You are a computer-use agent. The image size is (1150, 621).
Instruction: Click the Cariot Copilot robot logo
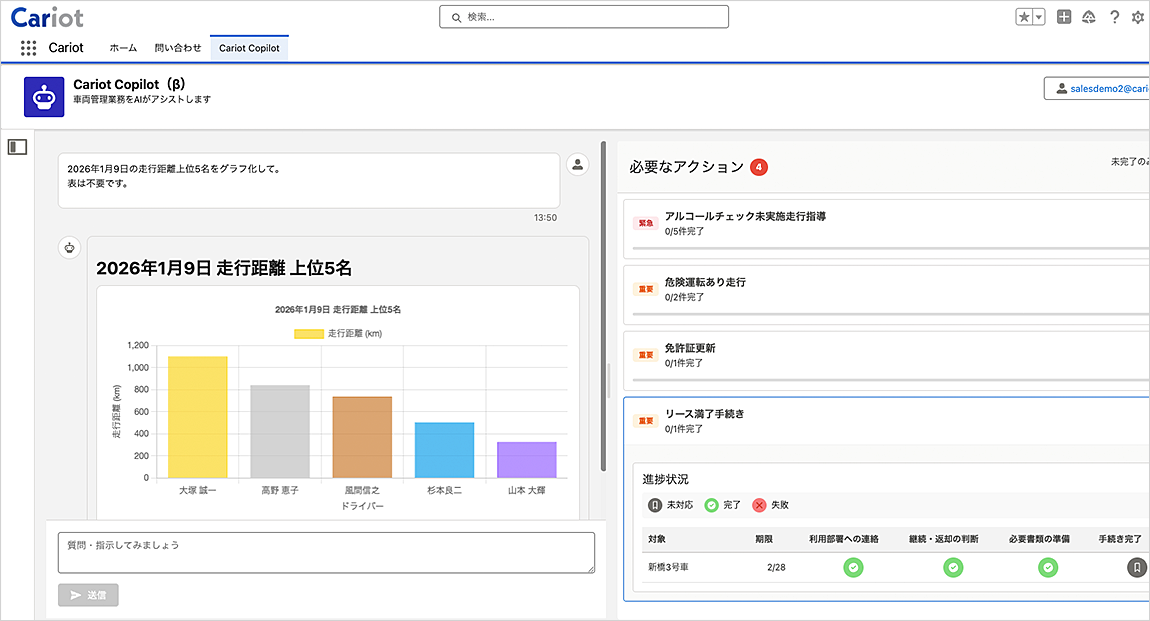[44, 96]
